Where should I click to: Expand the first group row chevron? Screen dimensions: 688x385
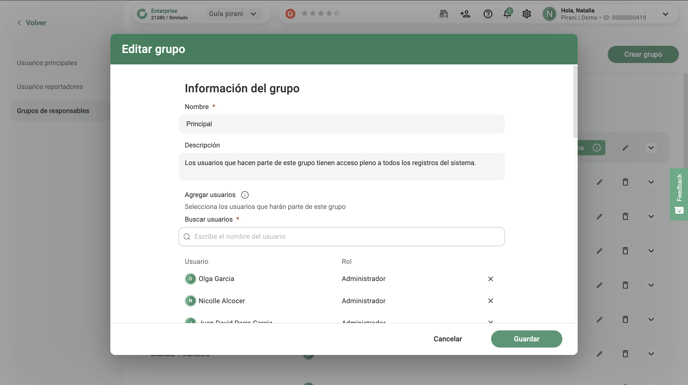point(651,148)
